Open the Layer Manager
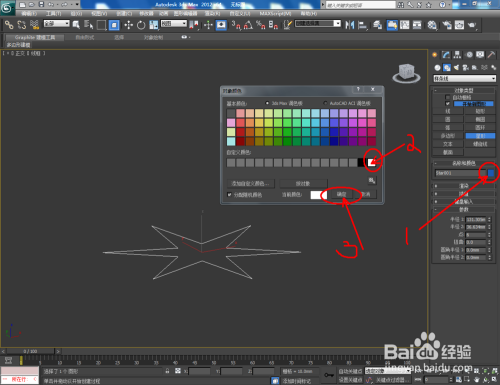Image resolution: width=500 pixels, height=385 pixels. [x=377, y=25]
